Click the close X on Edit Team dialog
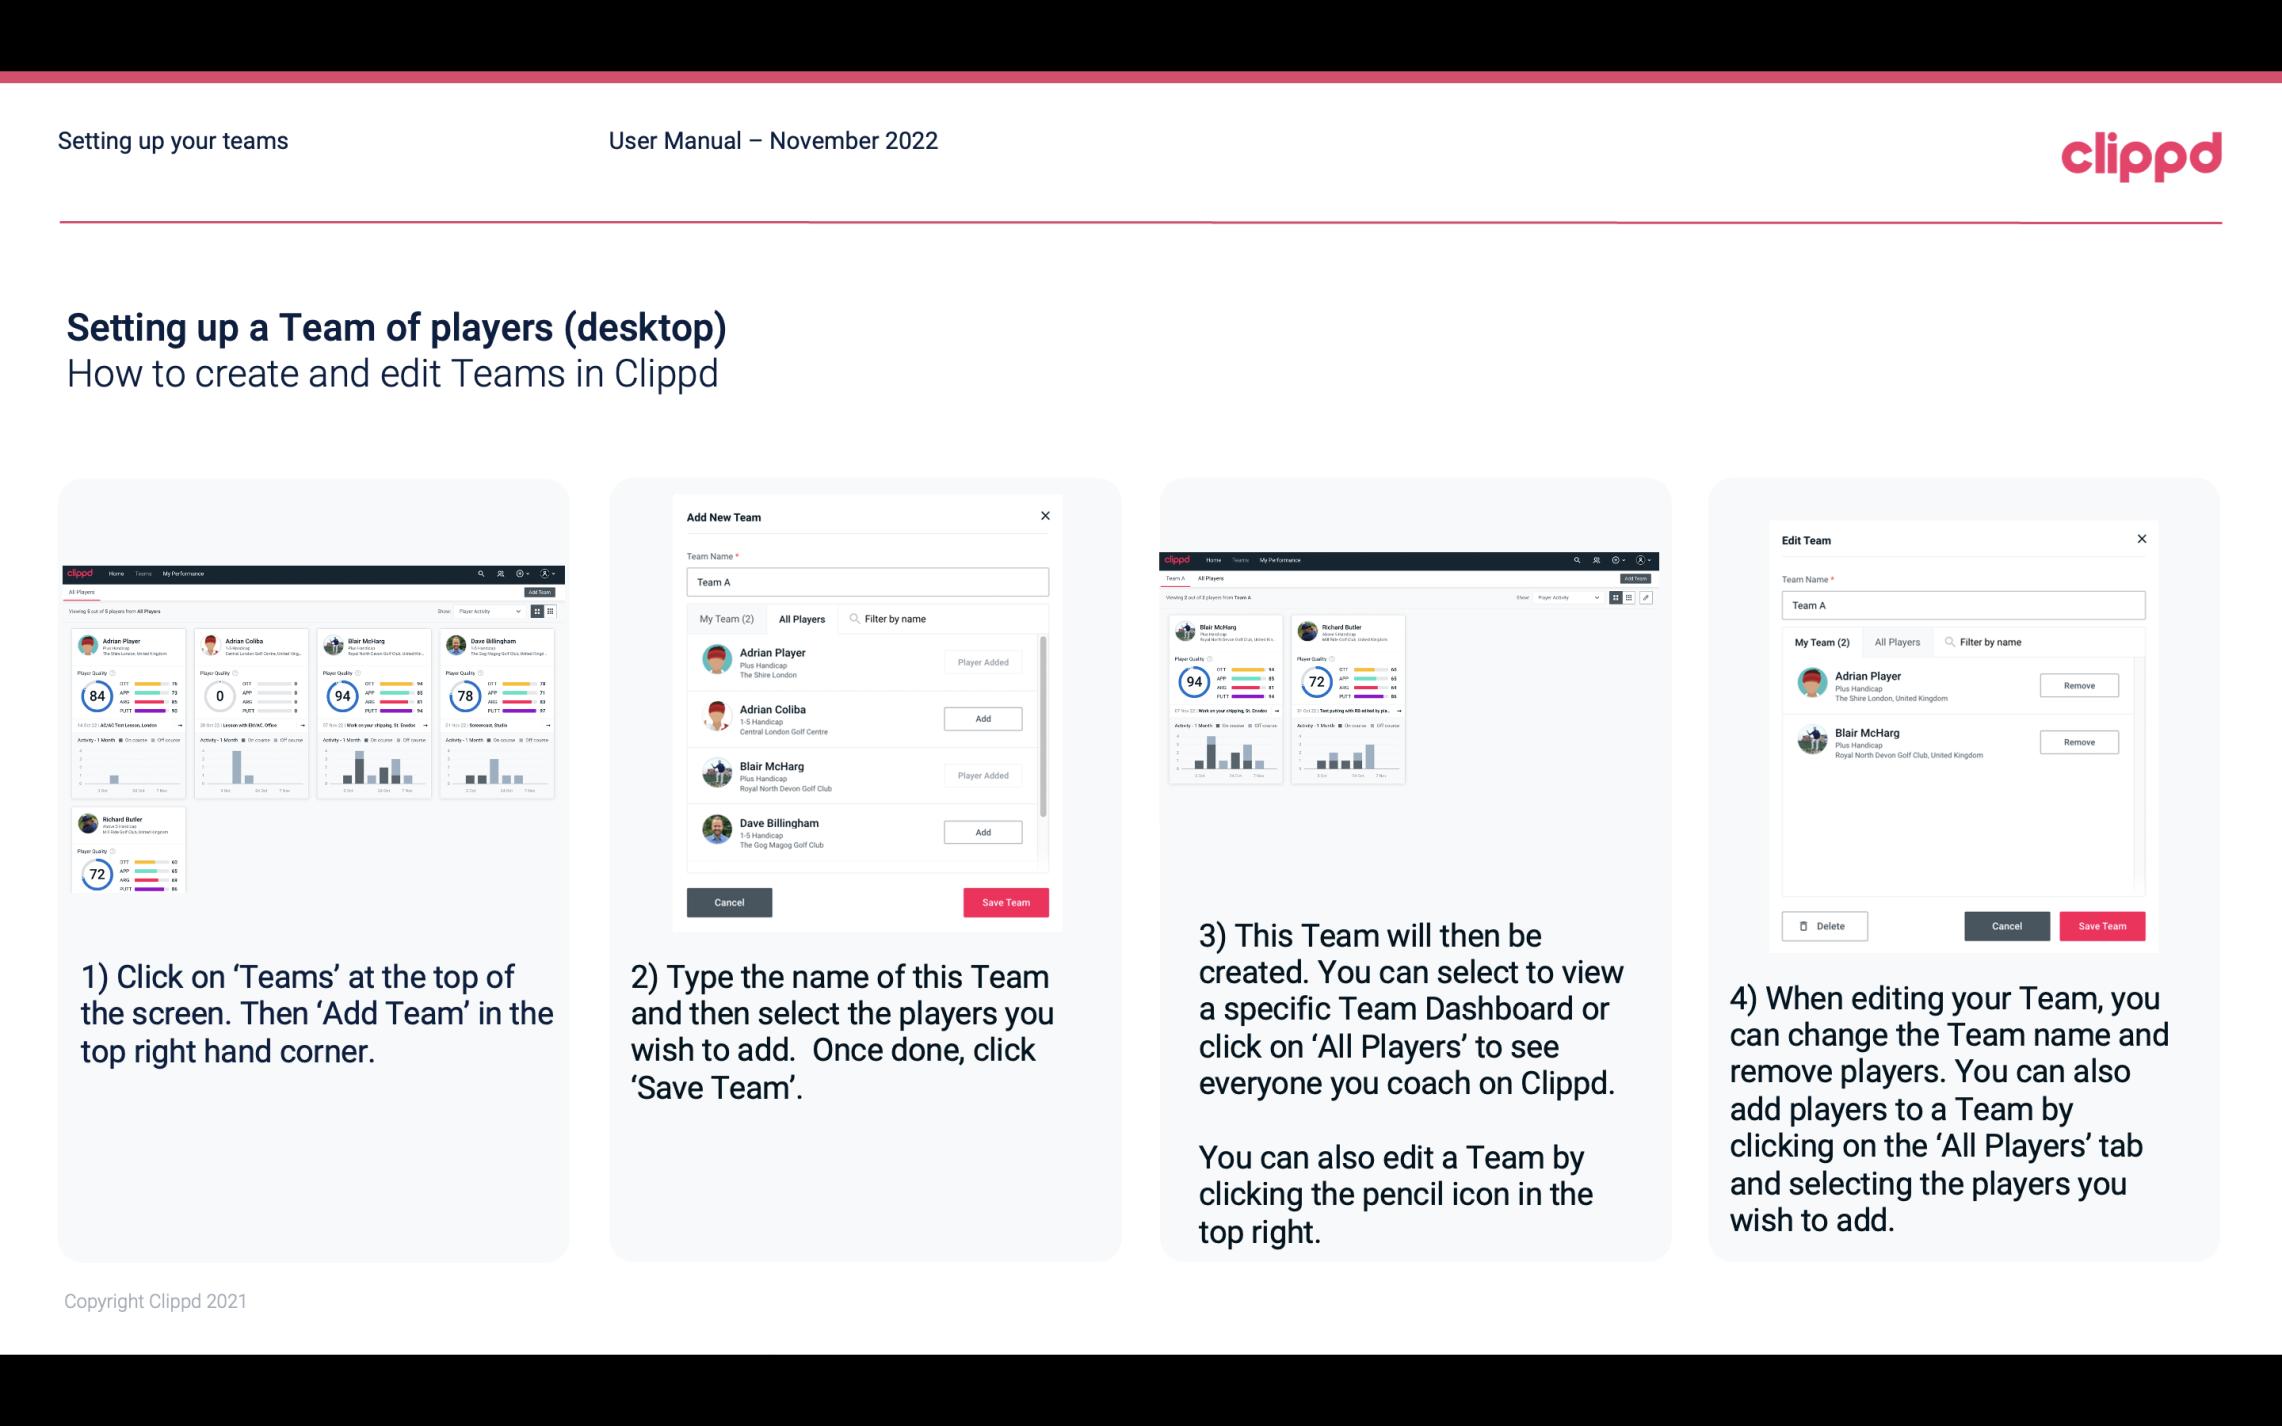The height and width of the screenshot is (1426, 2282). click(2141, 540)
